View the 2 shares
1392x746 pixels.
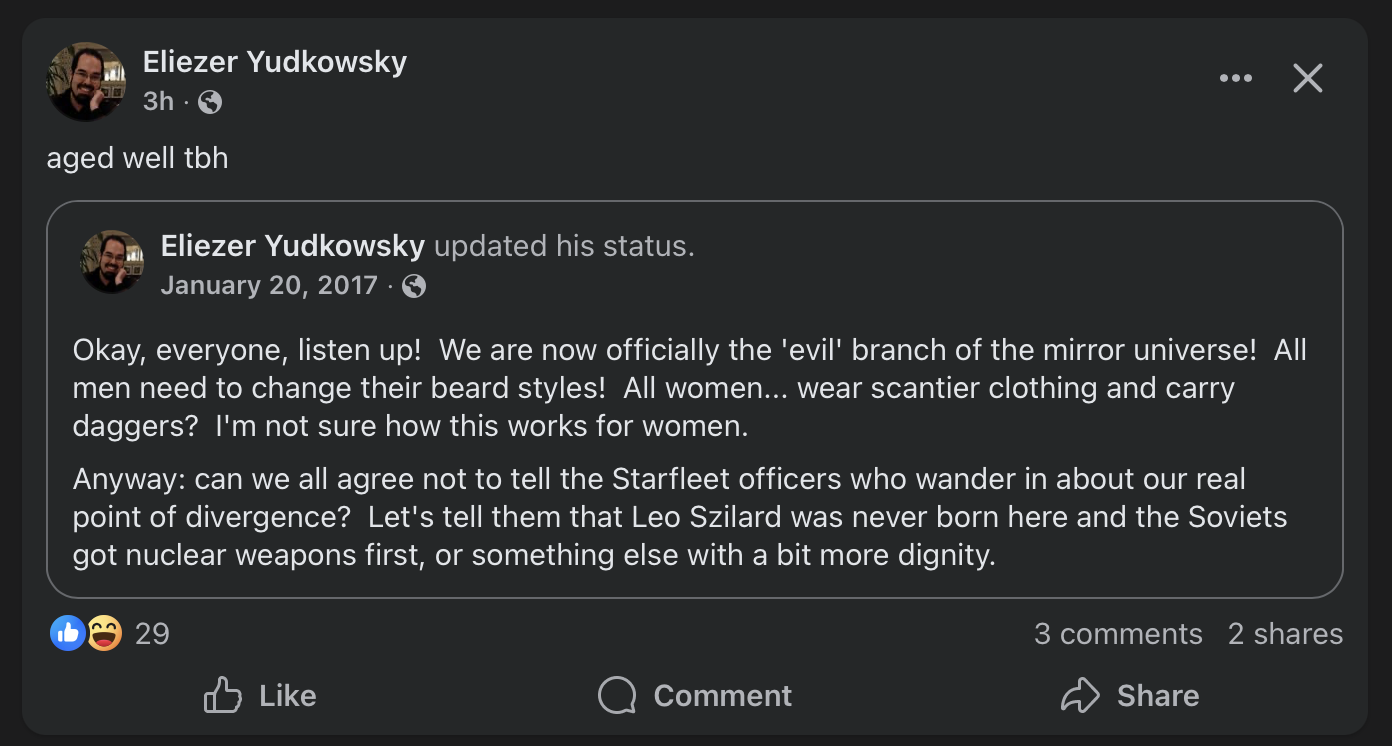click(1285, 634)
